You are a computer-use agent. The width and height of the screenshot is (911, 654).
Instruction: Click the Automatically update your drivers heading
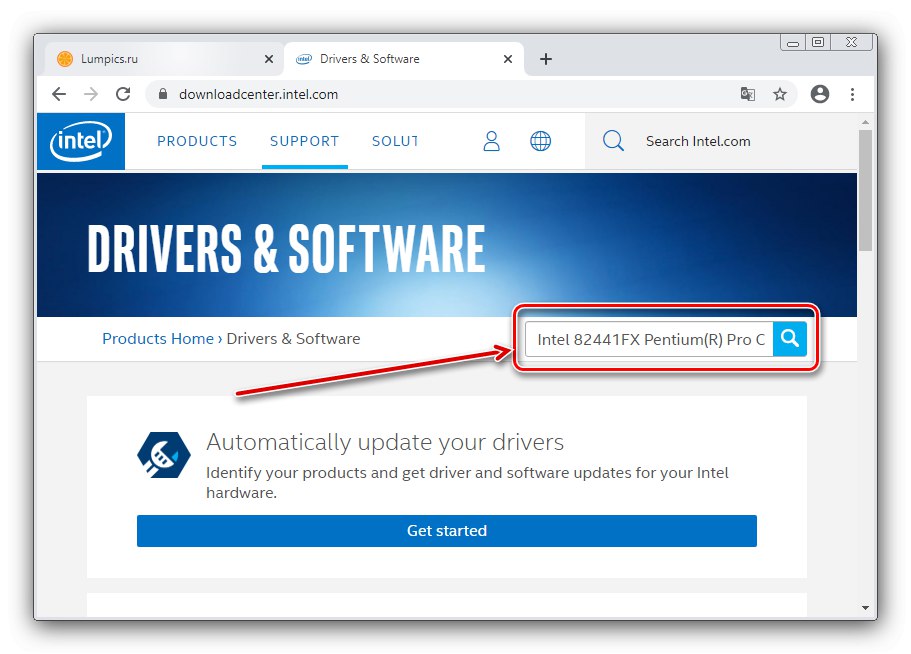[385, 443]
